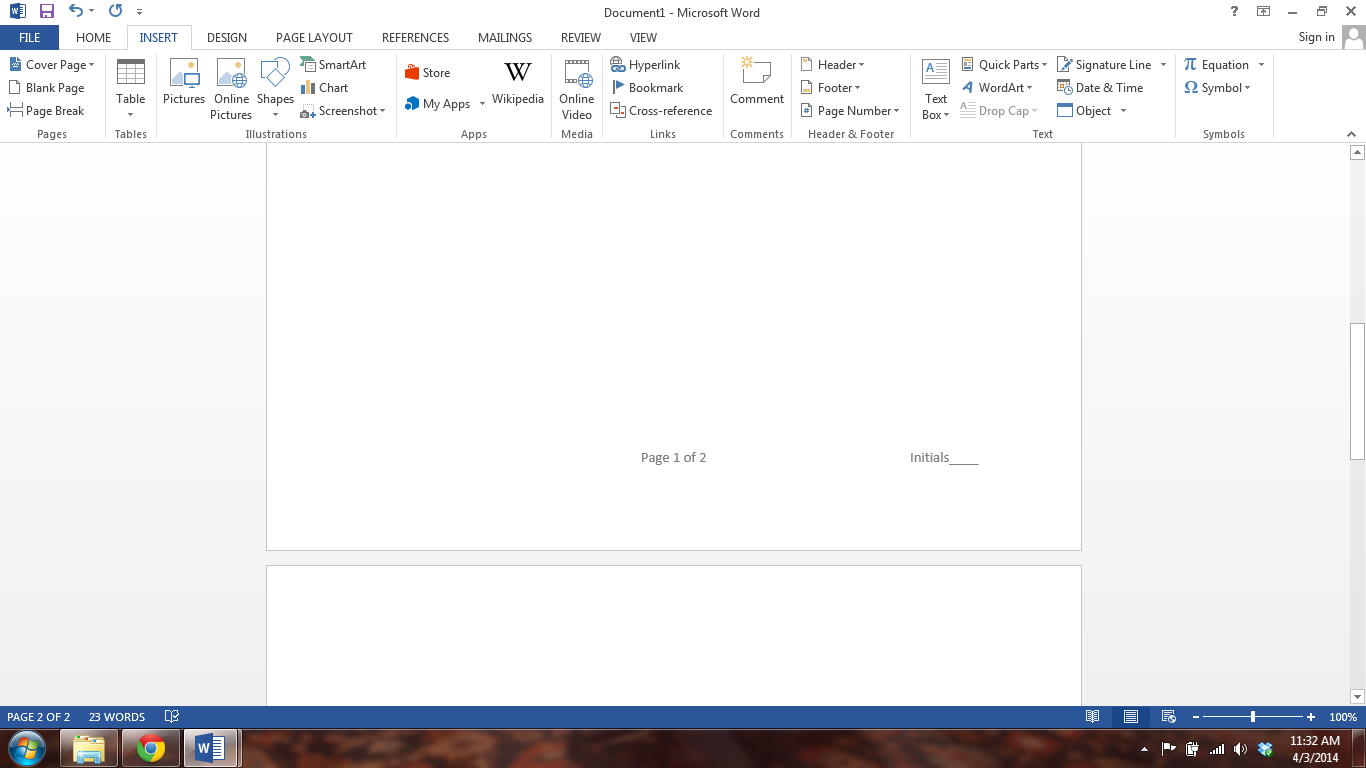Click the scroll down arrow

1357,696
